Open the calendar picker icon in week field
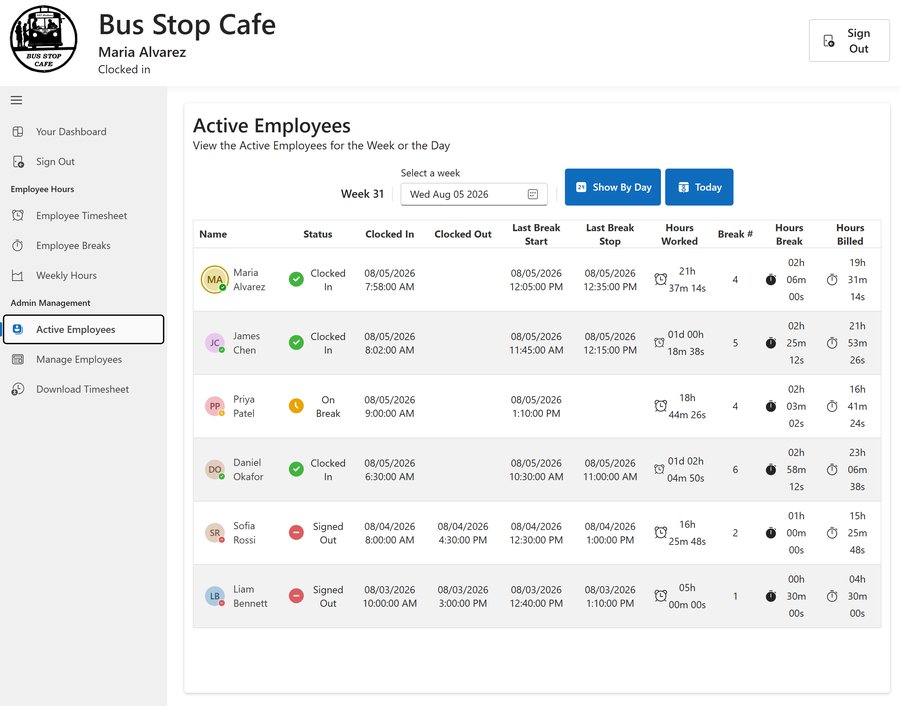This screenshot has width=900, height=706. tap(533, 194)
